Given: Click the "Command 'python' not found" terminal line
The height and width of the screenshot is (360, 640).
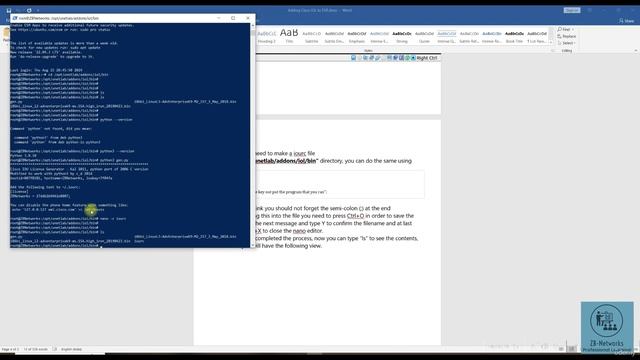Looking at the screenshot, I should (51, 129).
